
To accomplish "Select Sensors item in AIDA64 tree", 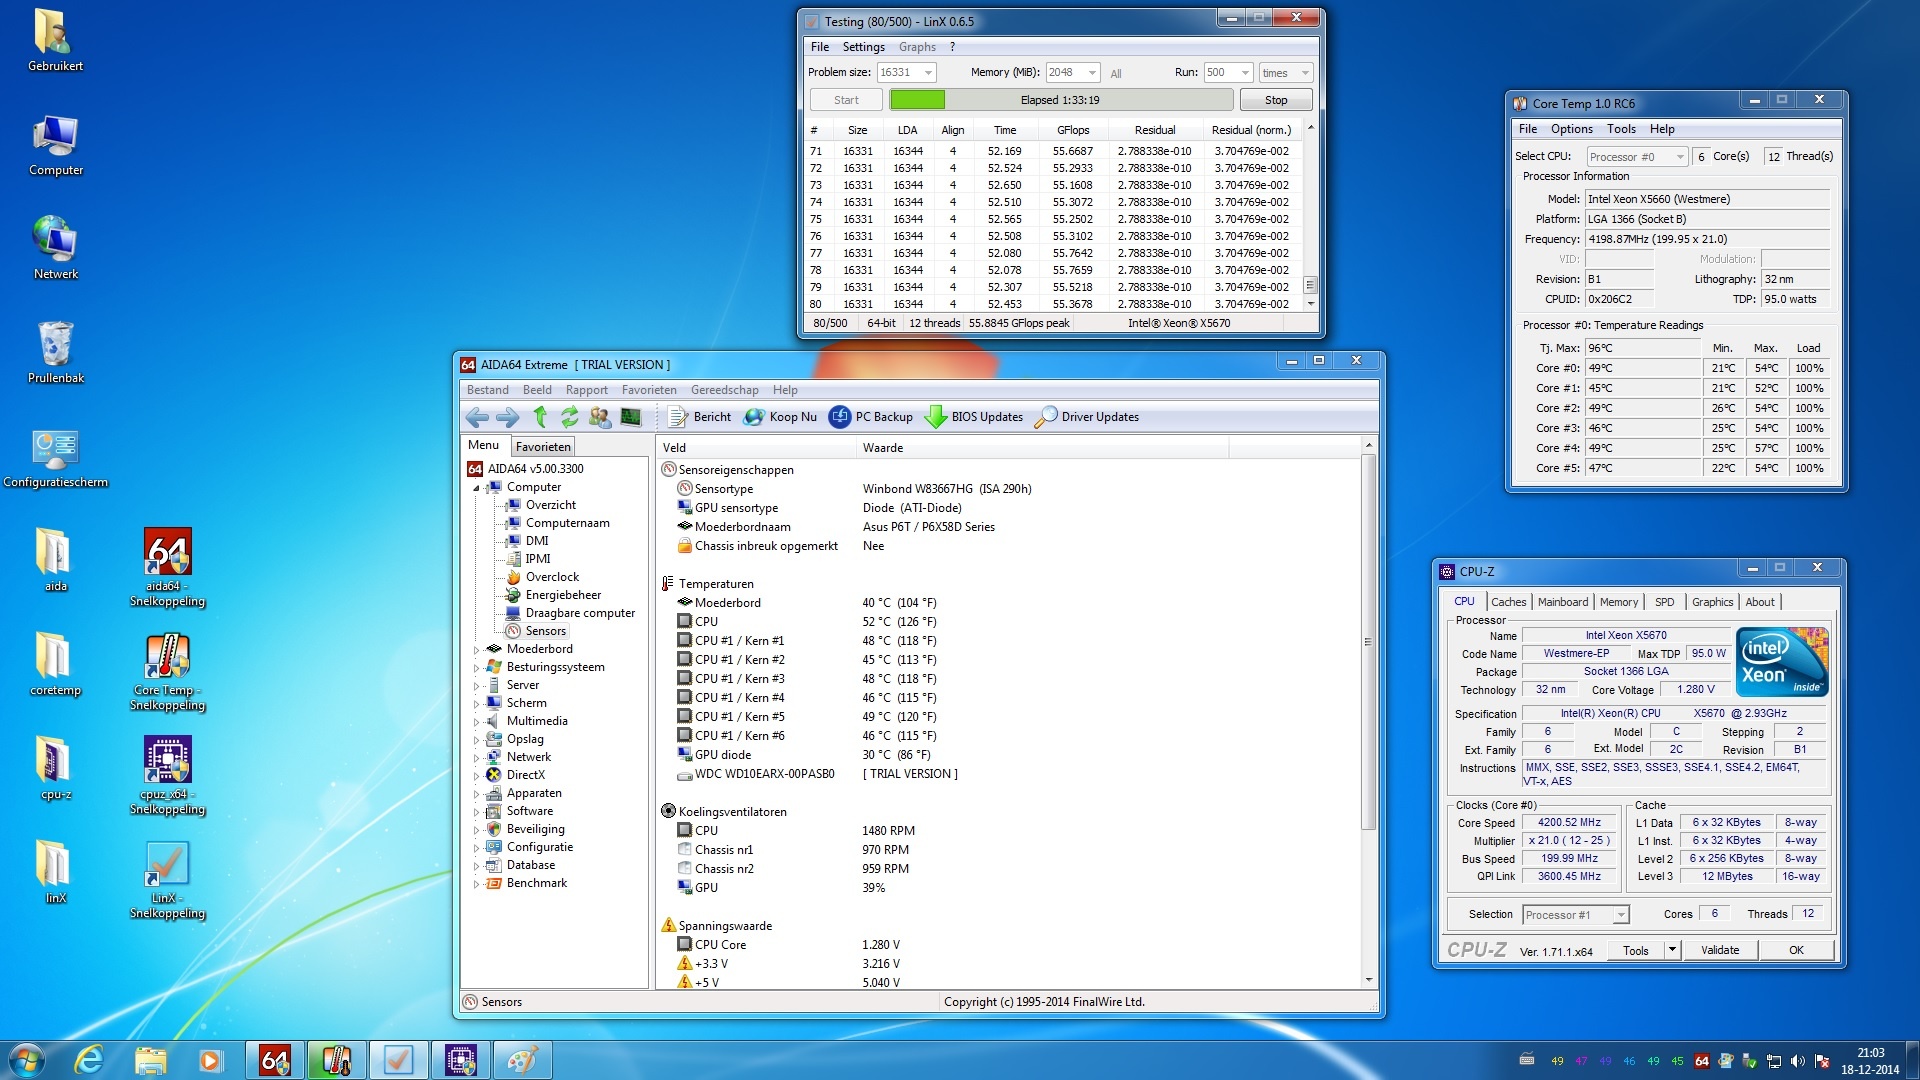I will tap(545, 631).
